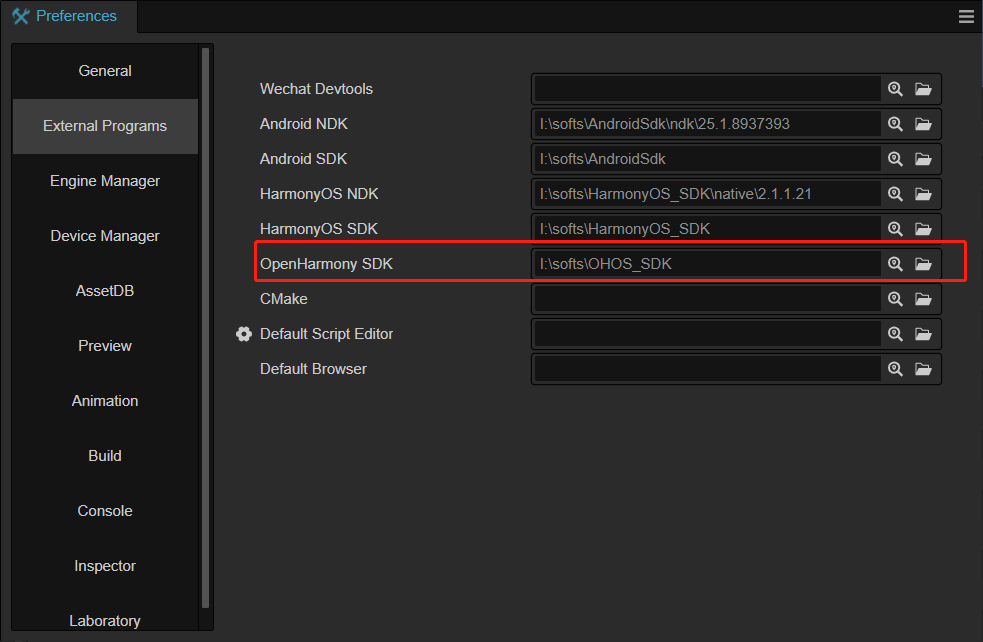Click gear icon beside Default Script Editor
The image size is (983, 642).
[244, 334]
